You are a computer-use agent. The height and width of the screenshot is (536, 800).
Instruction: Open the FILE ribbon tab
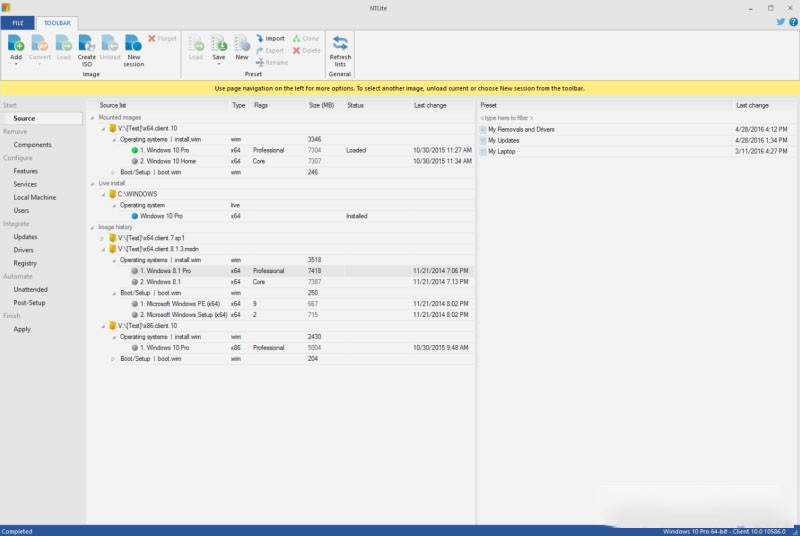click(x=17, y=21)
